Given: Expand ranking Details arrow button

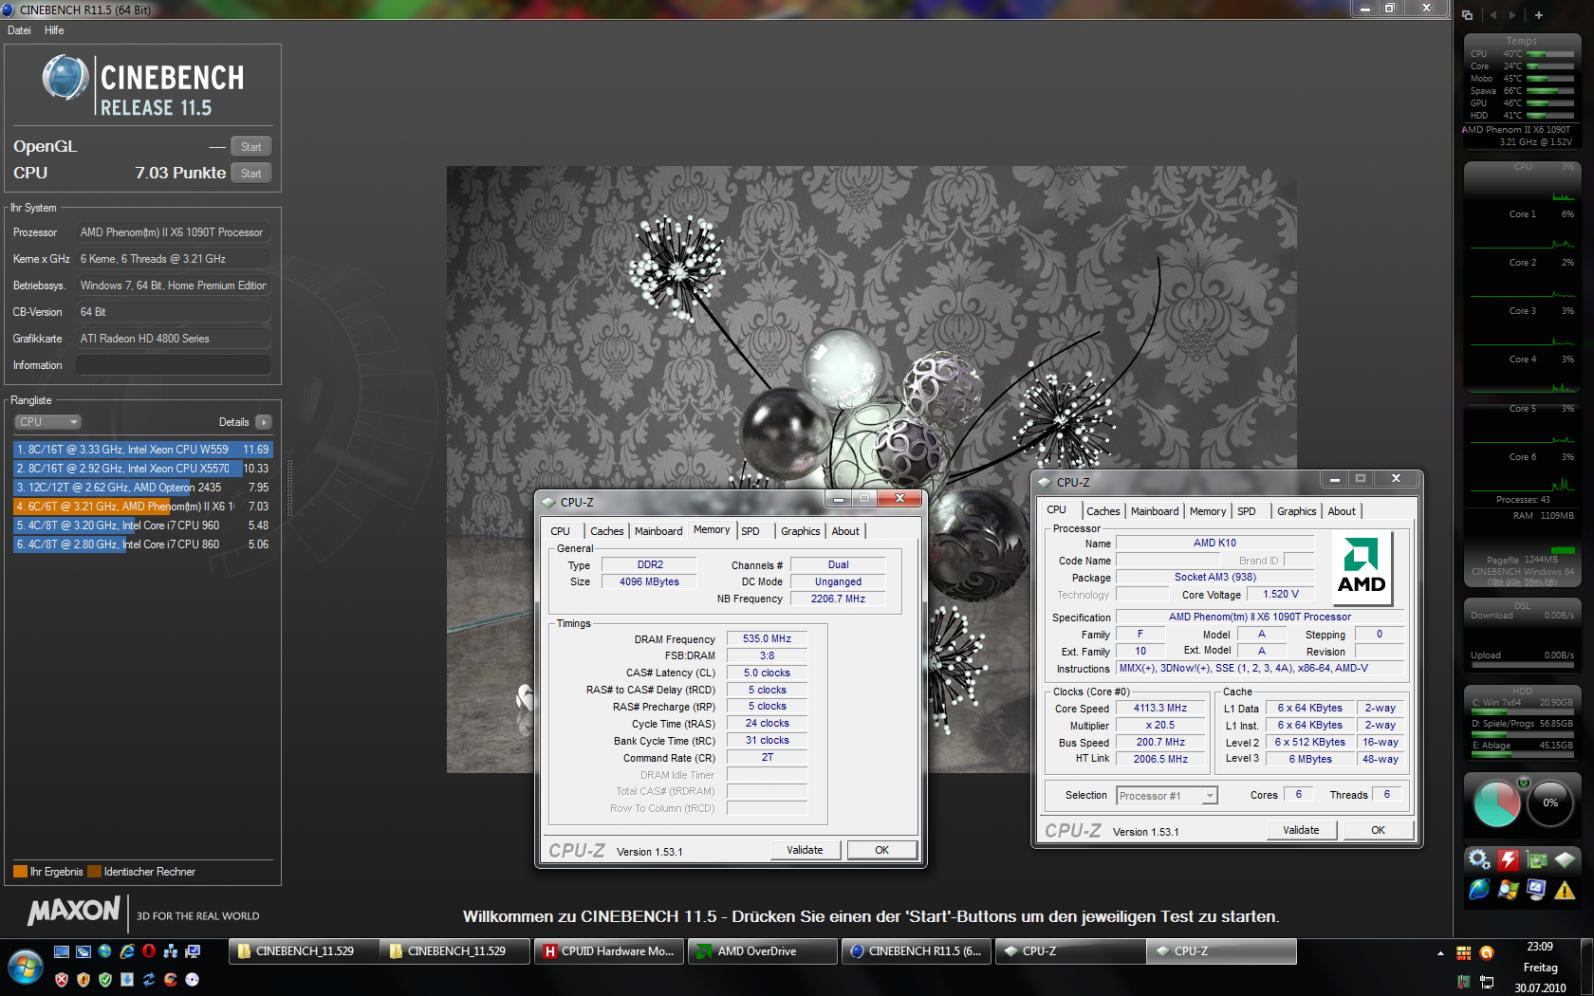Looking at the screenshot, I should pos(263,422).
